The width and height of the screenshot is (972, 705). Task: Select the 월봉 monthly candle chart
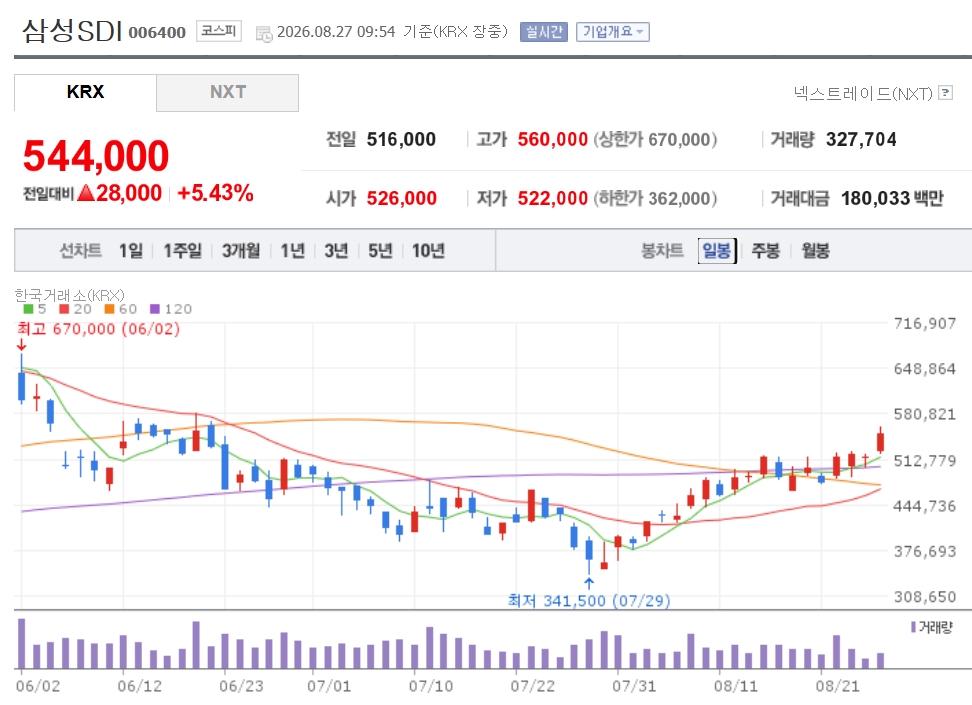[815, 251]
